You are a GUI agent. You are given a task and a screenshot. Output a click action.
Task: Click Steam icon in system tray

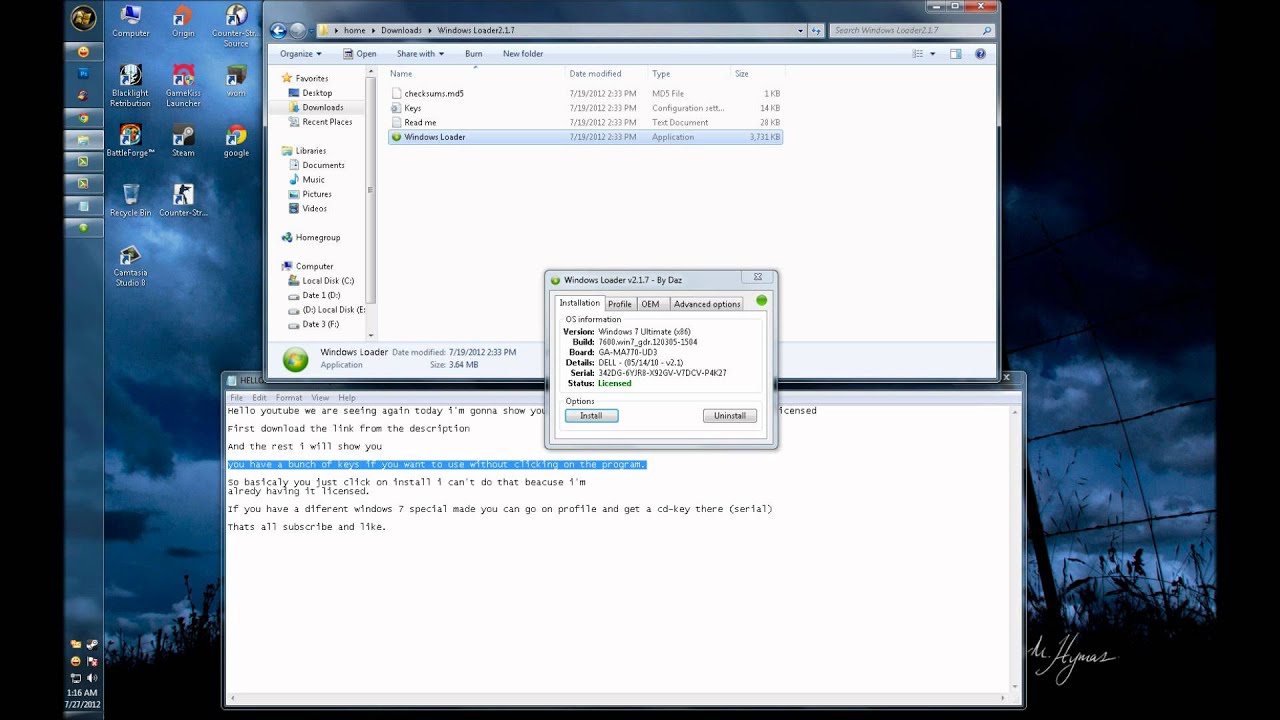[92, 645]
